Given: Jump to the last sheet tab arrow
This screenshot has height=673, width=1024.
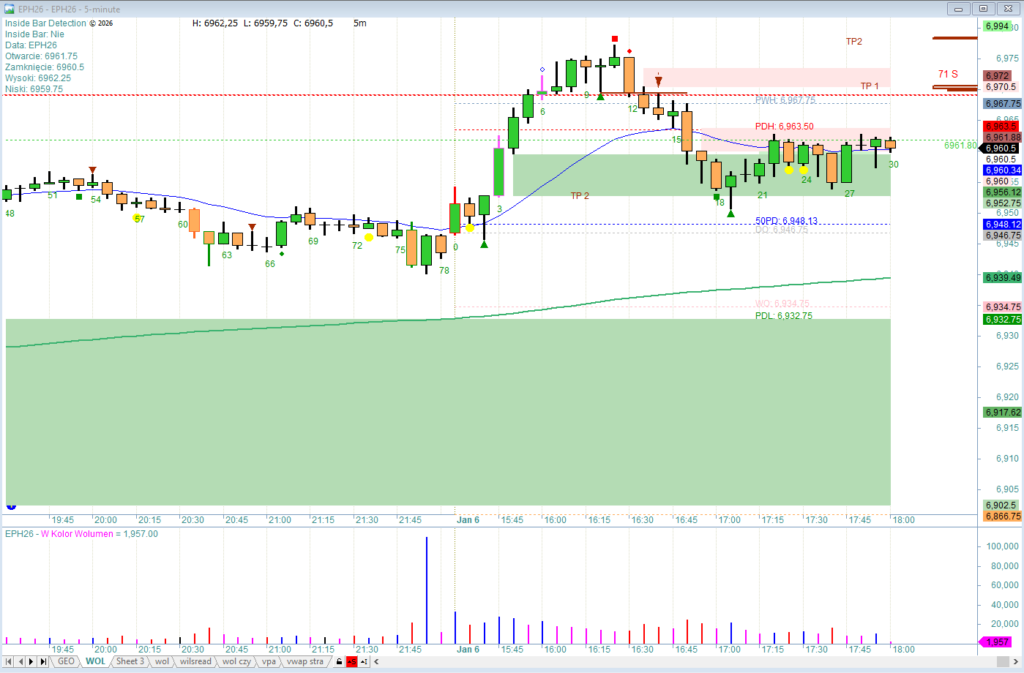Looking at the screenshot, I should click(43, 662).
